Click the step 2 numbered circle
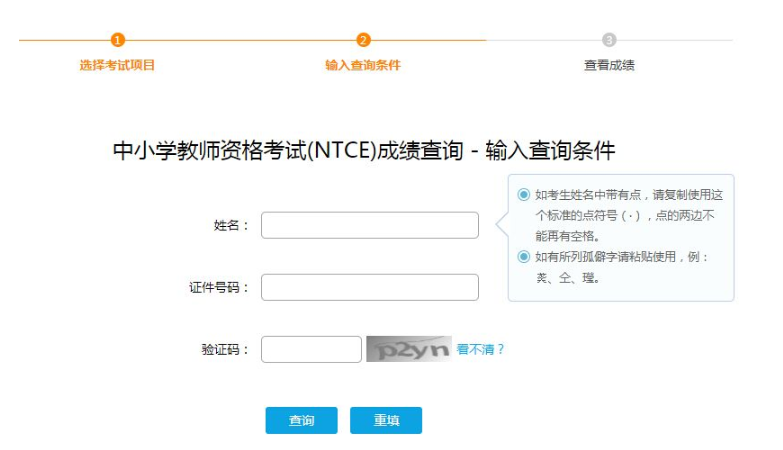Image resolution: width=783 pixels, height=450 pixels. pos(363,40)
